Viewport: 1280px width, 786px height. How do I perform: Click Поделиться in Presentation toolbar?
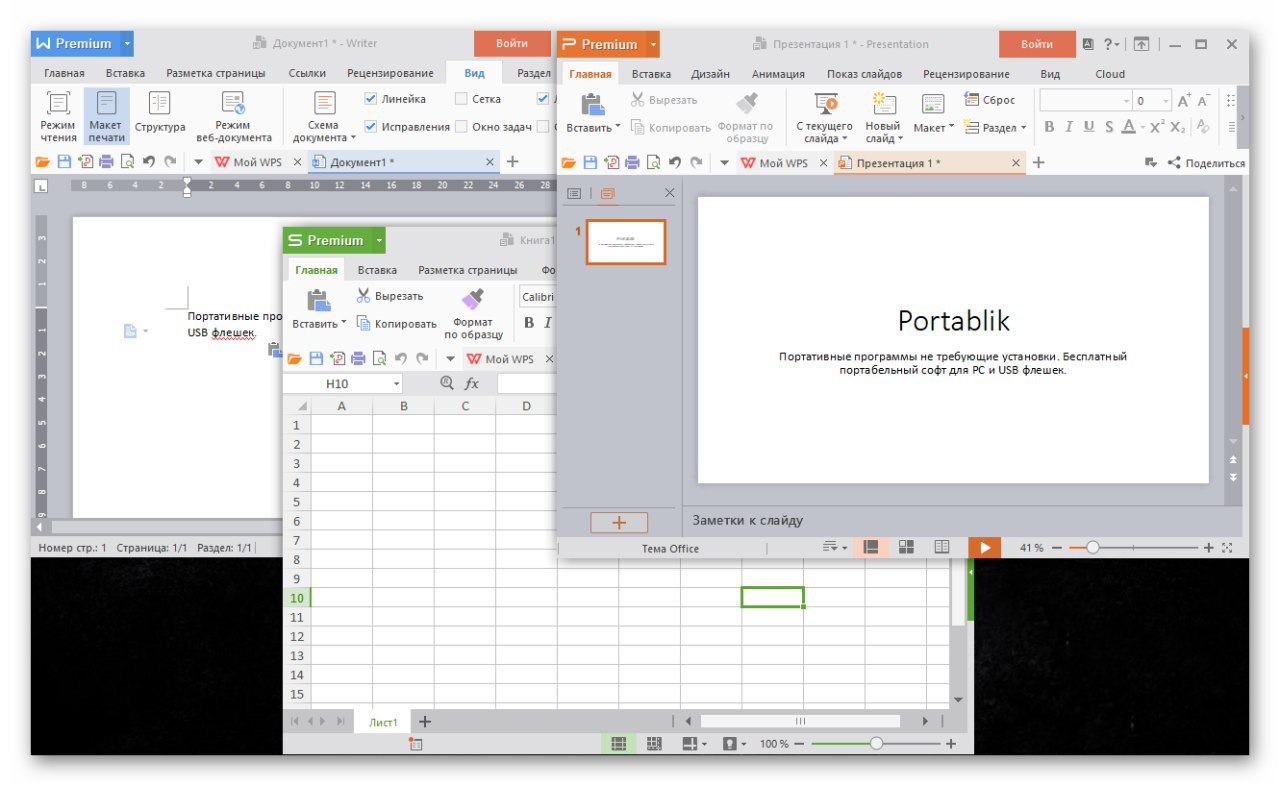pyautogui.click(x=1207, y=163)
